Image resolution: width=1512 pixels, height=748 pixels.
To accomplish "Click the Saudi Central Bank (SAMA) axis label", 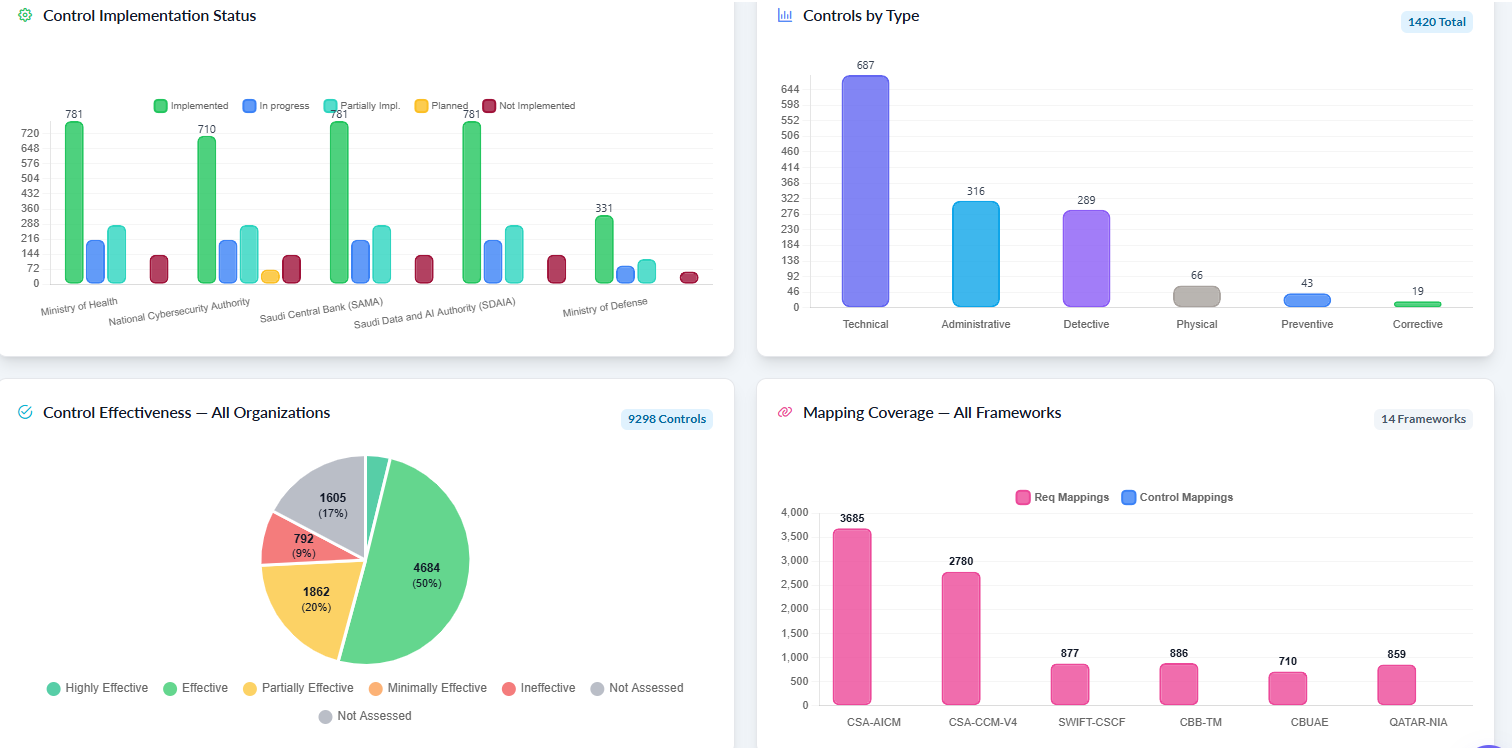I will click(x=321, y=310).
